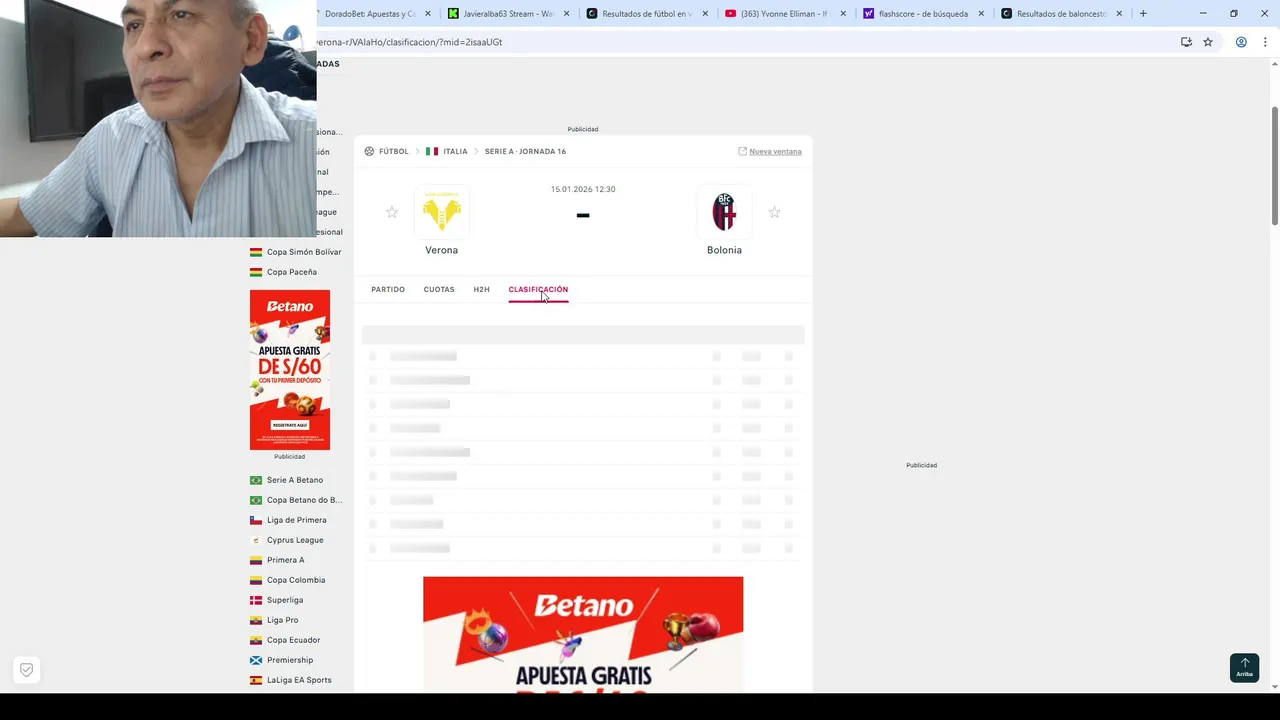Viewport: 1280px width, 720px height.
Task: Click the Bolivia flag beside Copa Paceña
Action: [x=256, y=272]
